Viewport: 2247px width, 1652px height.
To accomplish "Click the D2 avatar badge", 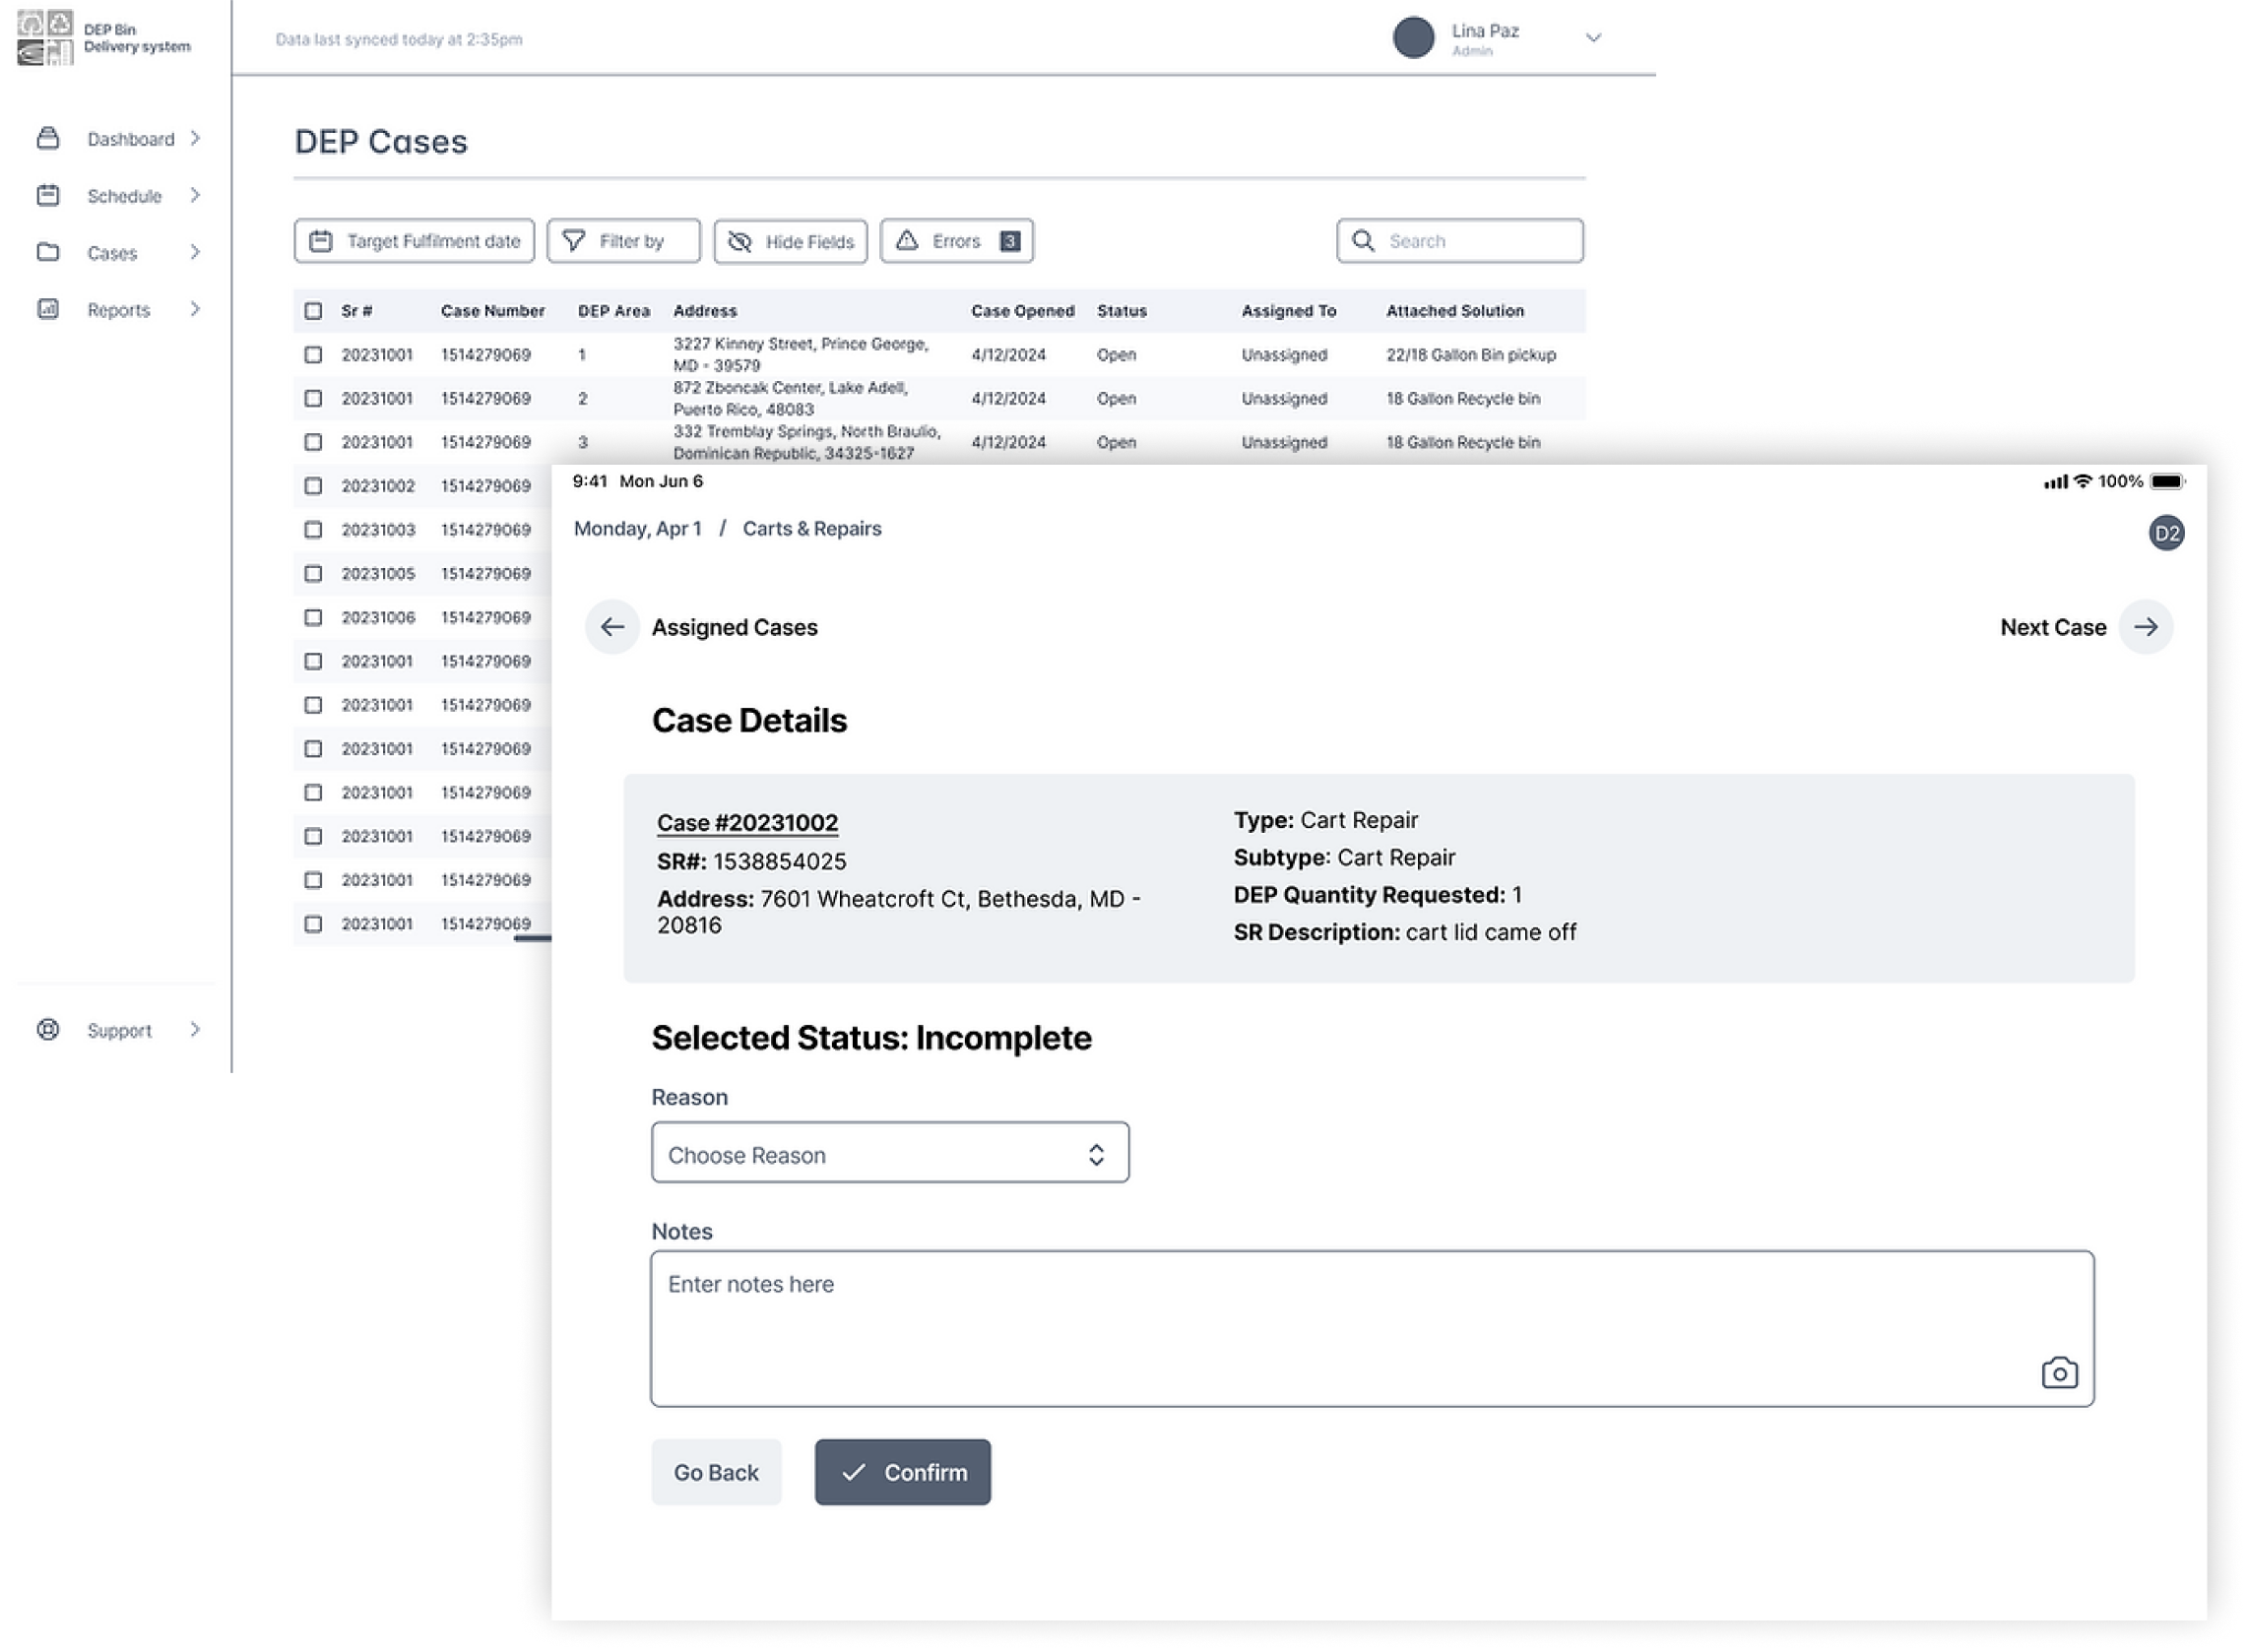I will point(2165,533).
